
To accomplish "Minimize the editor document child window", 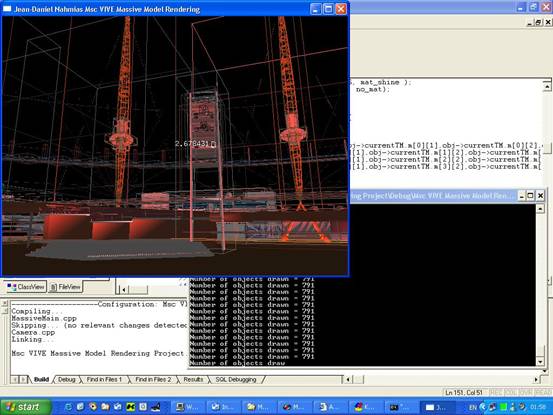I will (529, 23).
